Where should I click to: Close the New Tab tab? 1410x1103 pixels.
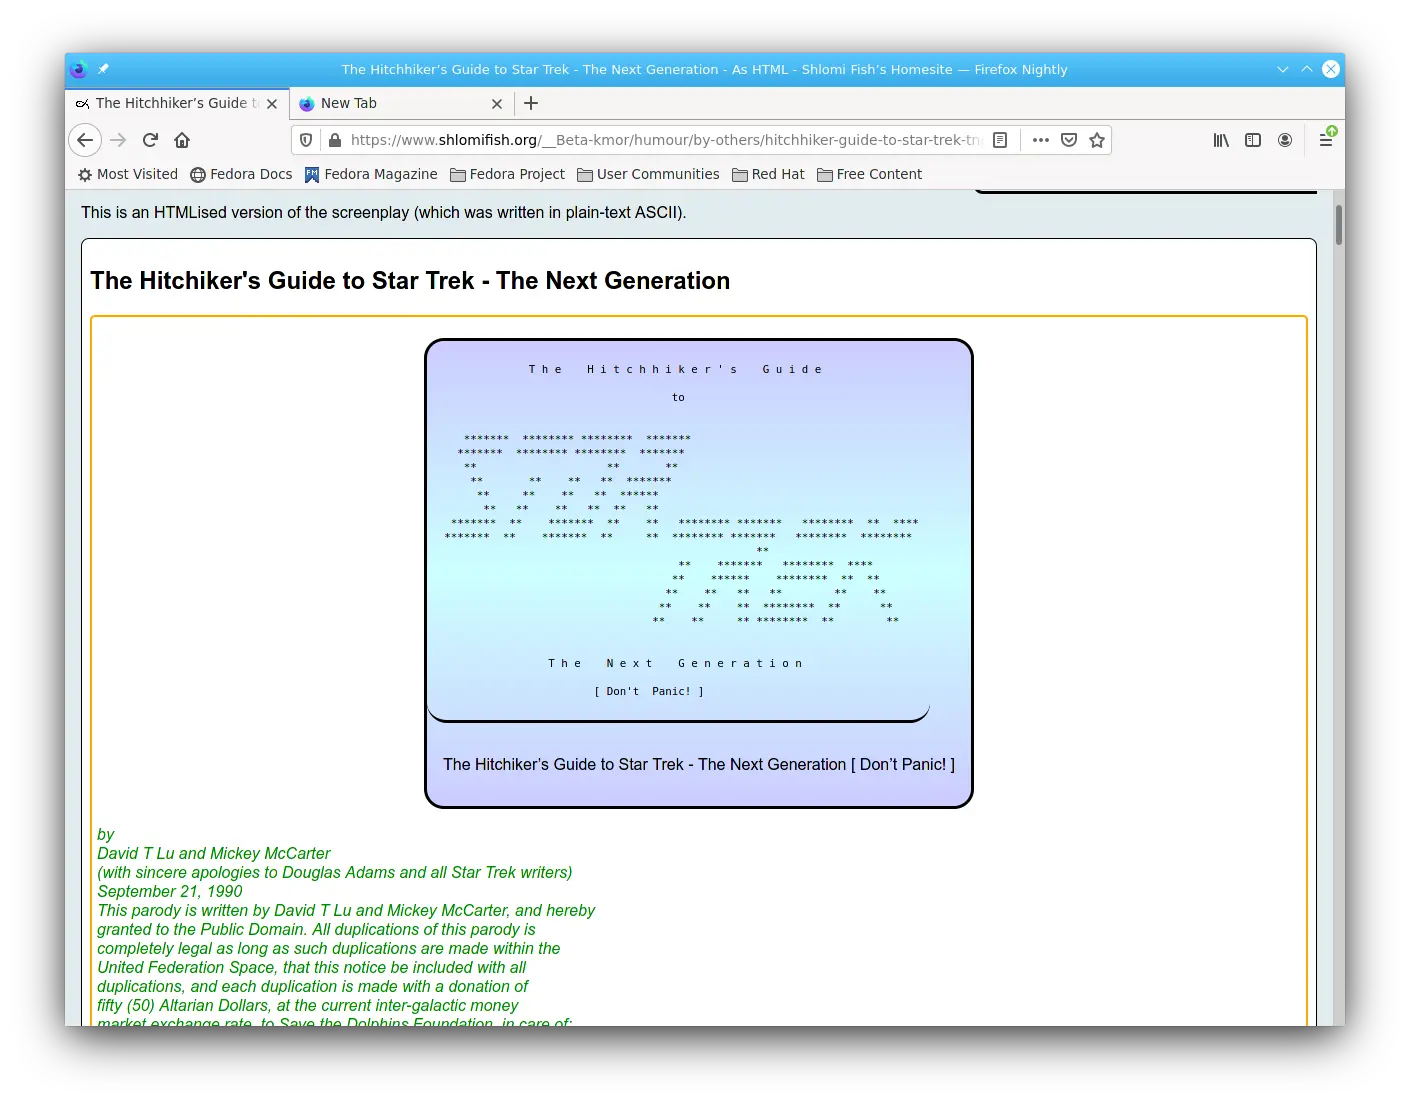(497, 104)
